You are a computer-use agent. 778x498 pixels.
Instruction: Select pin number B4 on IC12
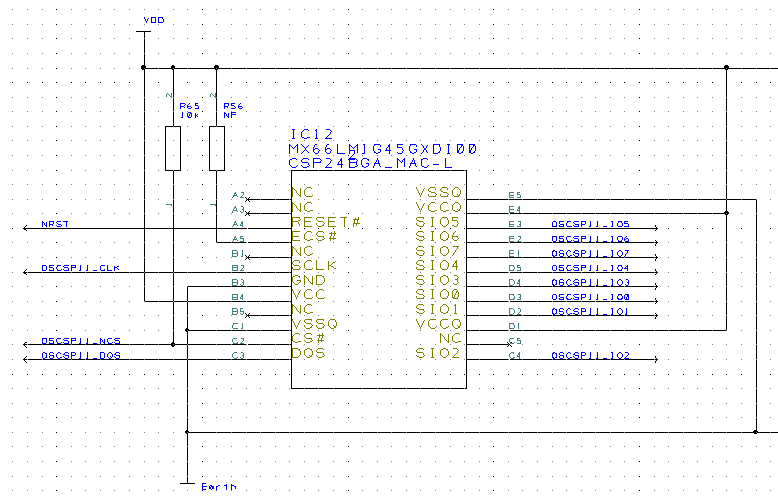coord(238,297)
